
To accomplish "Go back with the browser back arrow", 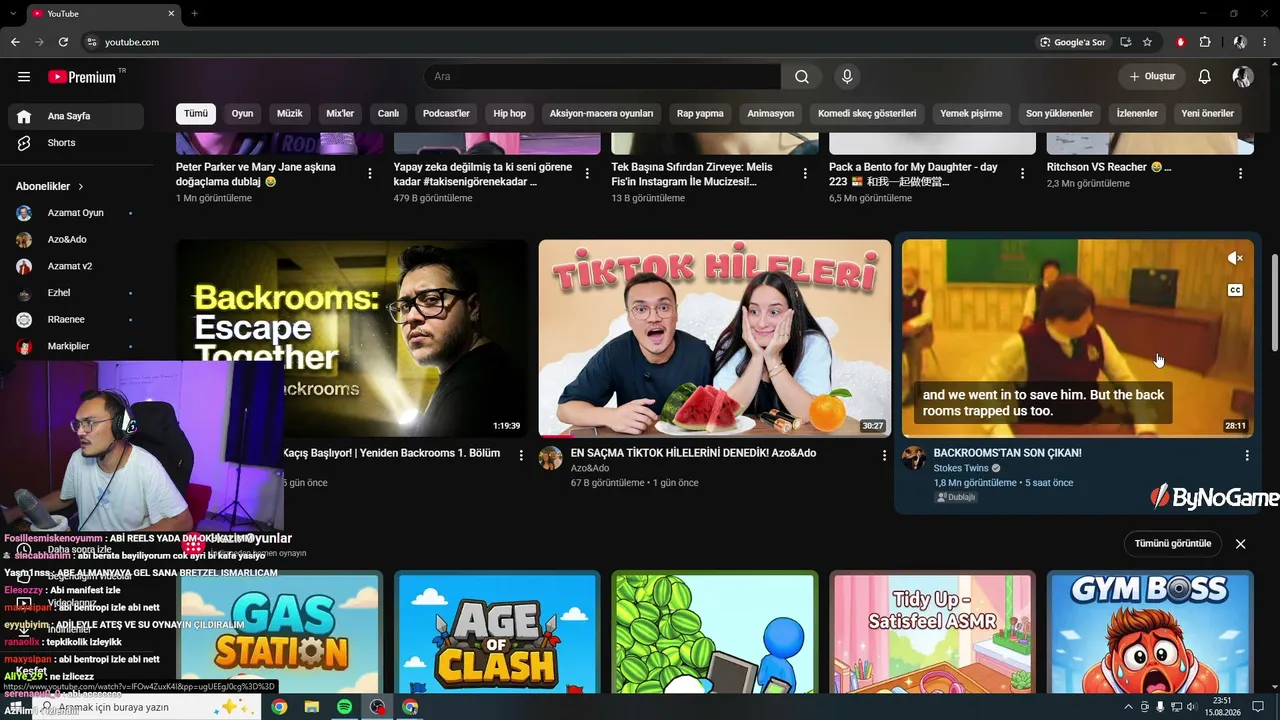I will [15, 42].
